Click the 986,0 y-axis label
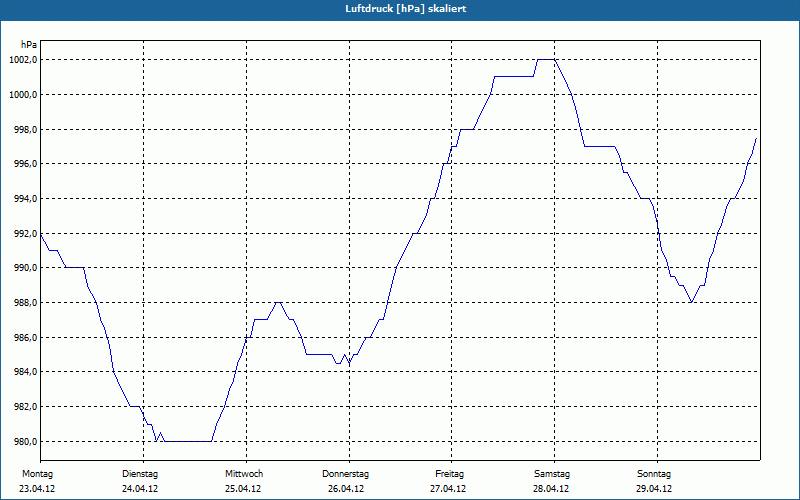This screenshot has height=500, width=800. 25,337
